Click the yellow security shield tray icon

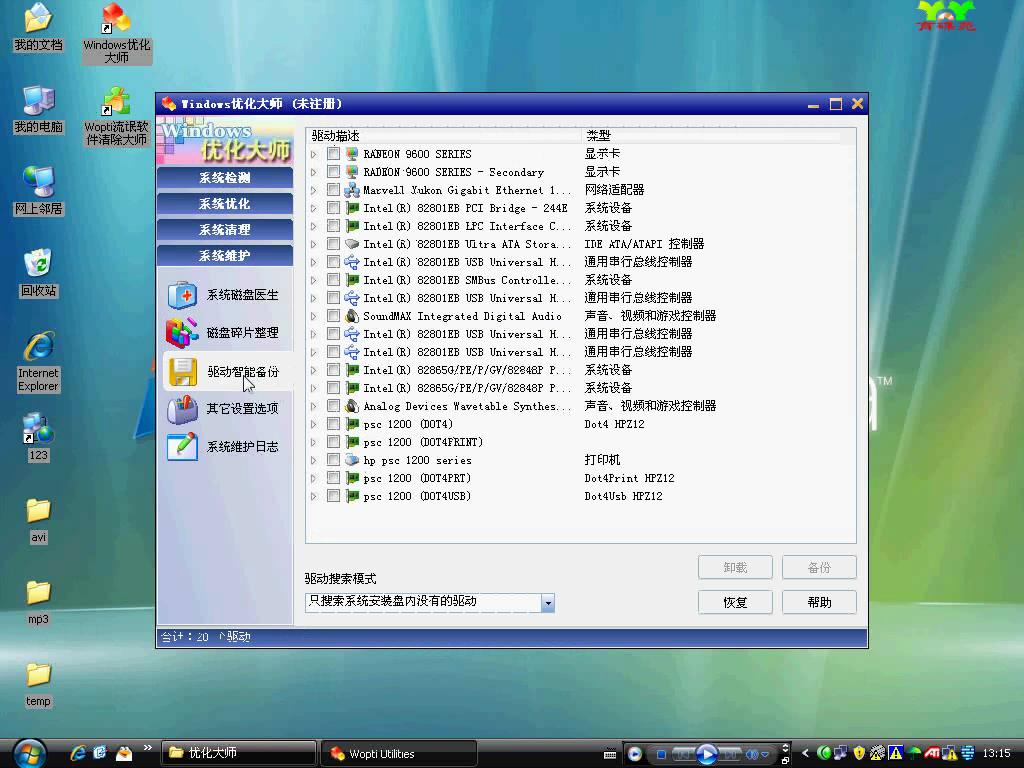pyautogui.click(x=859, y=753)
